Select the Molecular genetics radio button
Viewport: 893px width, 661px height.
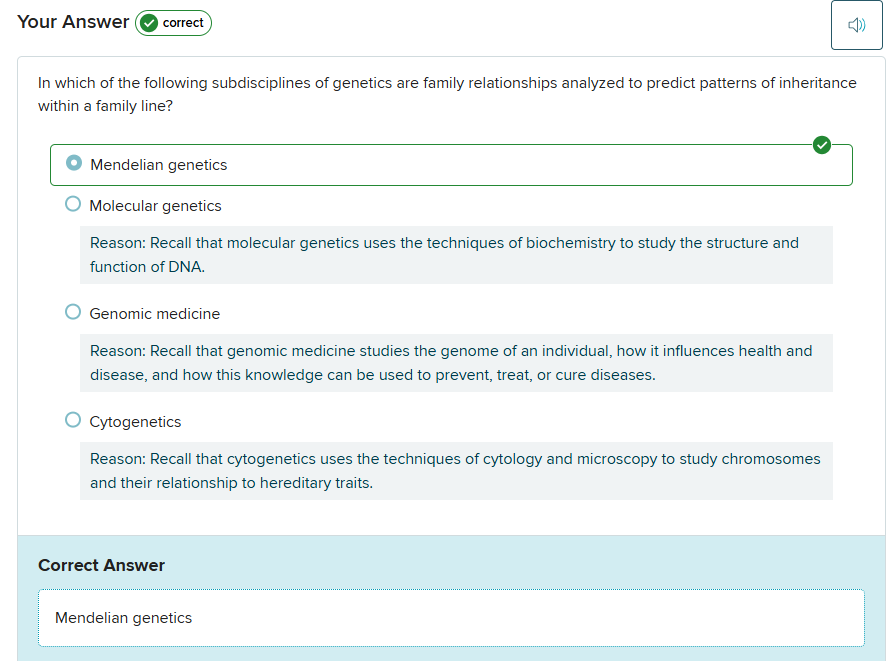coord(73,204)
